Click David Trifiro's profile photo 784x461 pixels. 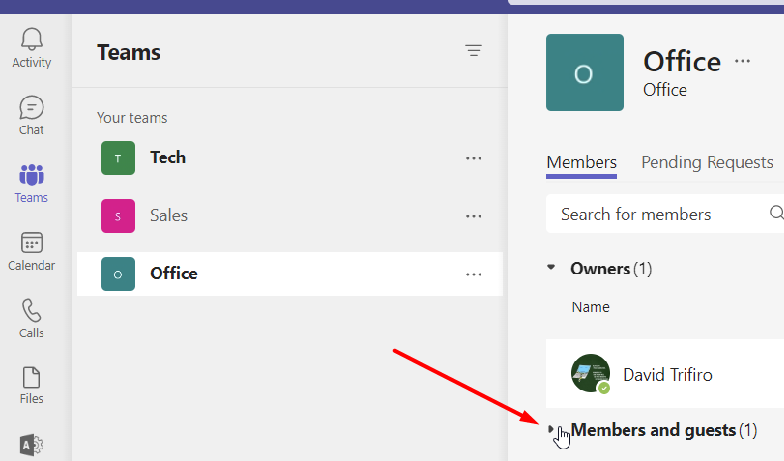(x=590, y=374)
